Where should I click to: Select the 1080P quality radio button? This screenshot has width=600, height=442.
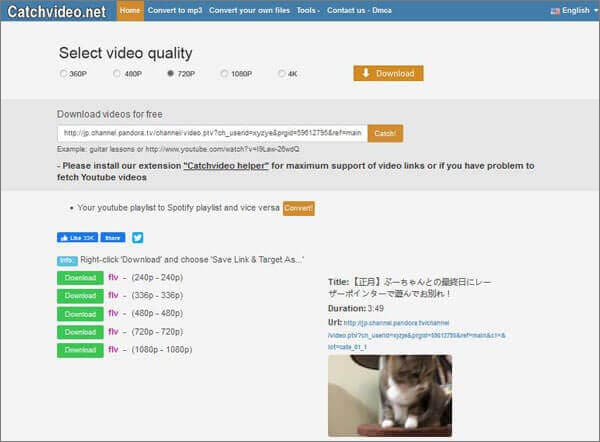pyautogui.click(x=224, y=73)
